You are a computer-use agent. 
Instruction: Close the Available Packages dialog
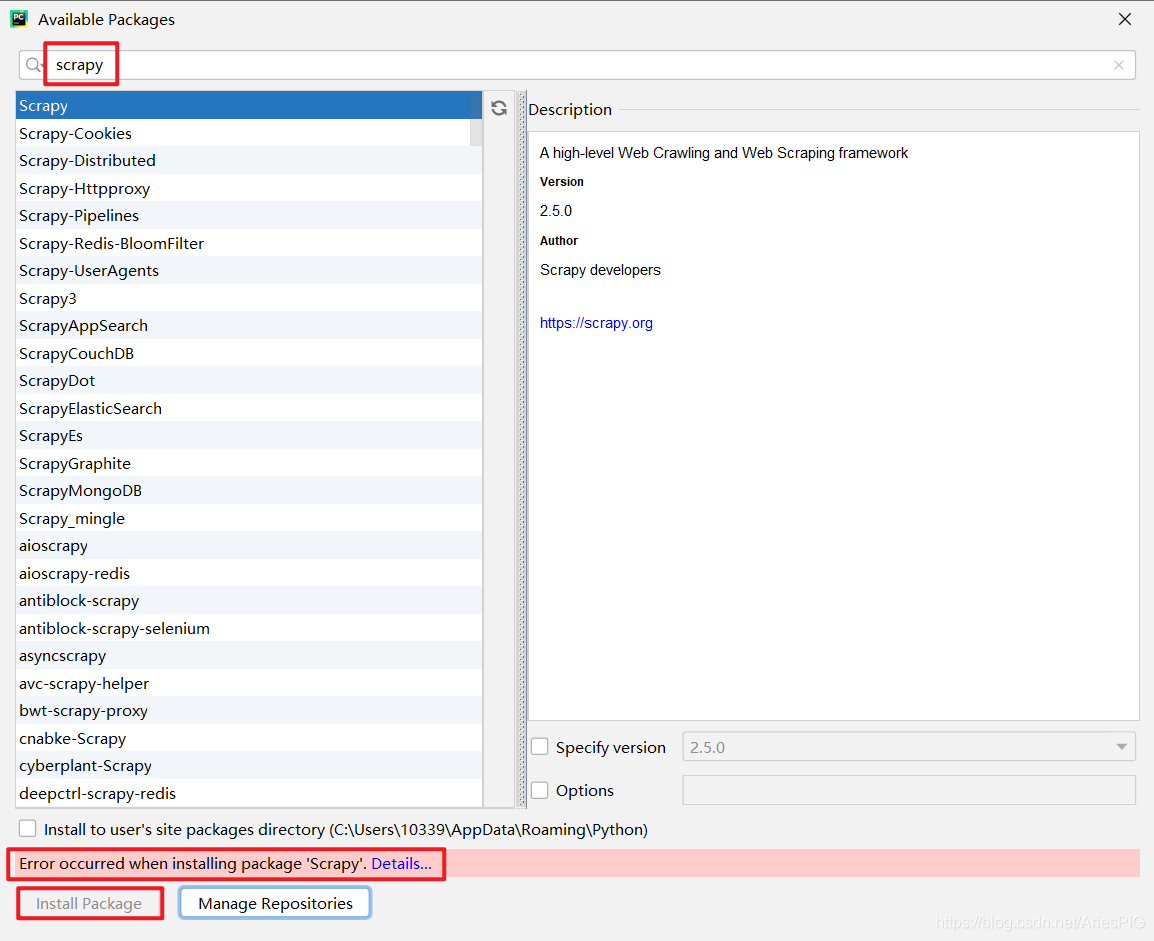(1125, 19)
